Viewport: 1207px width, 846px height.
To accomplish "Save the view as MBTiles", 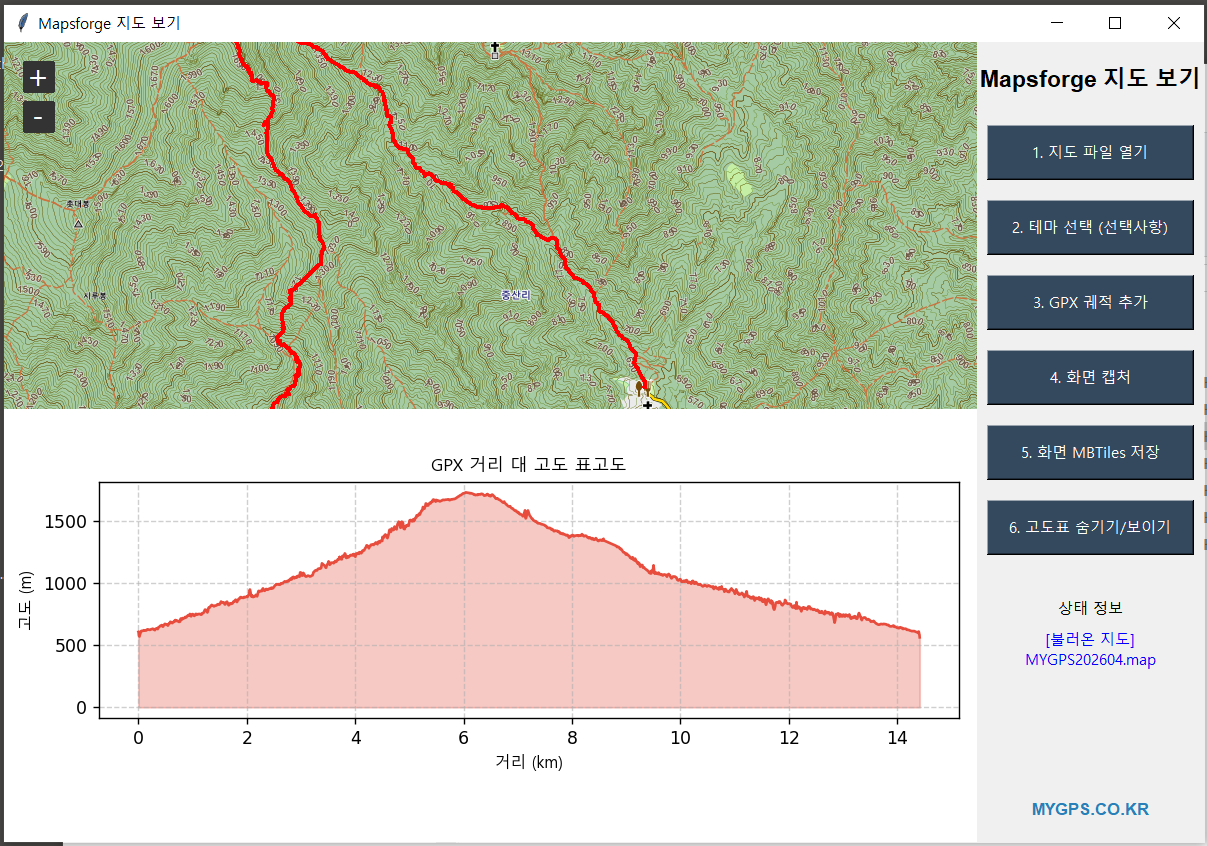I will [1090, 452].
